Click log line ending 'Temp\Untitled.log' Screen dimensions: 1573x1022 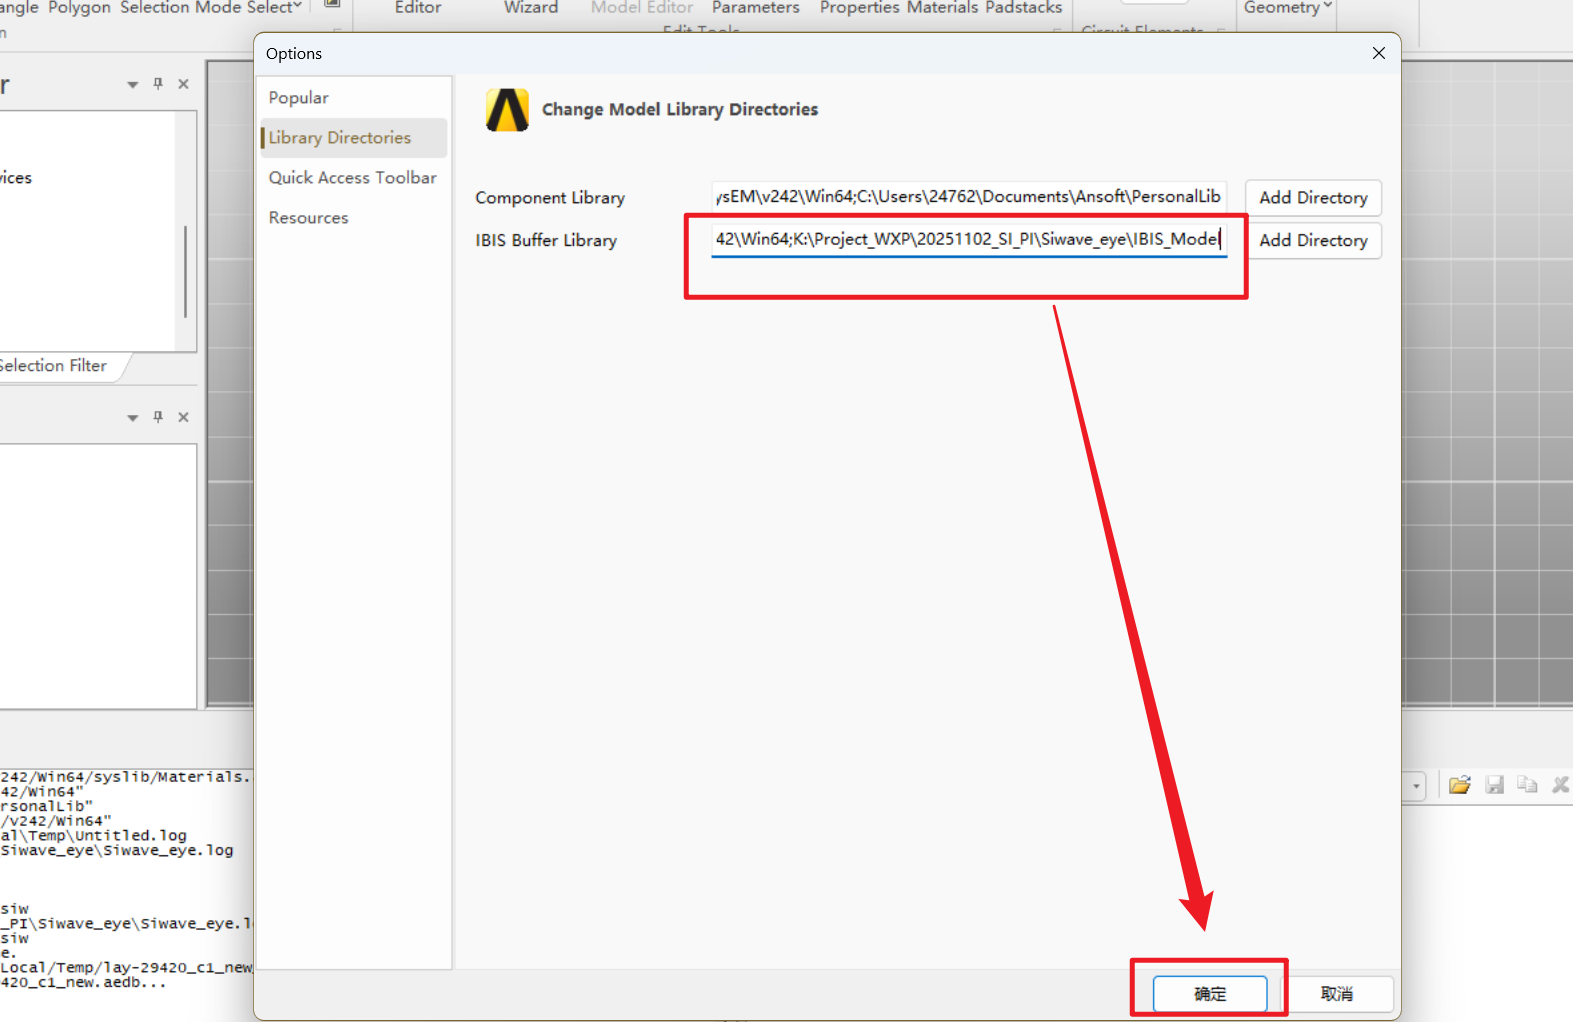(x=93, y=836)
